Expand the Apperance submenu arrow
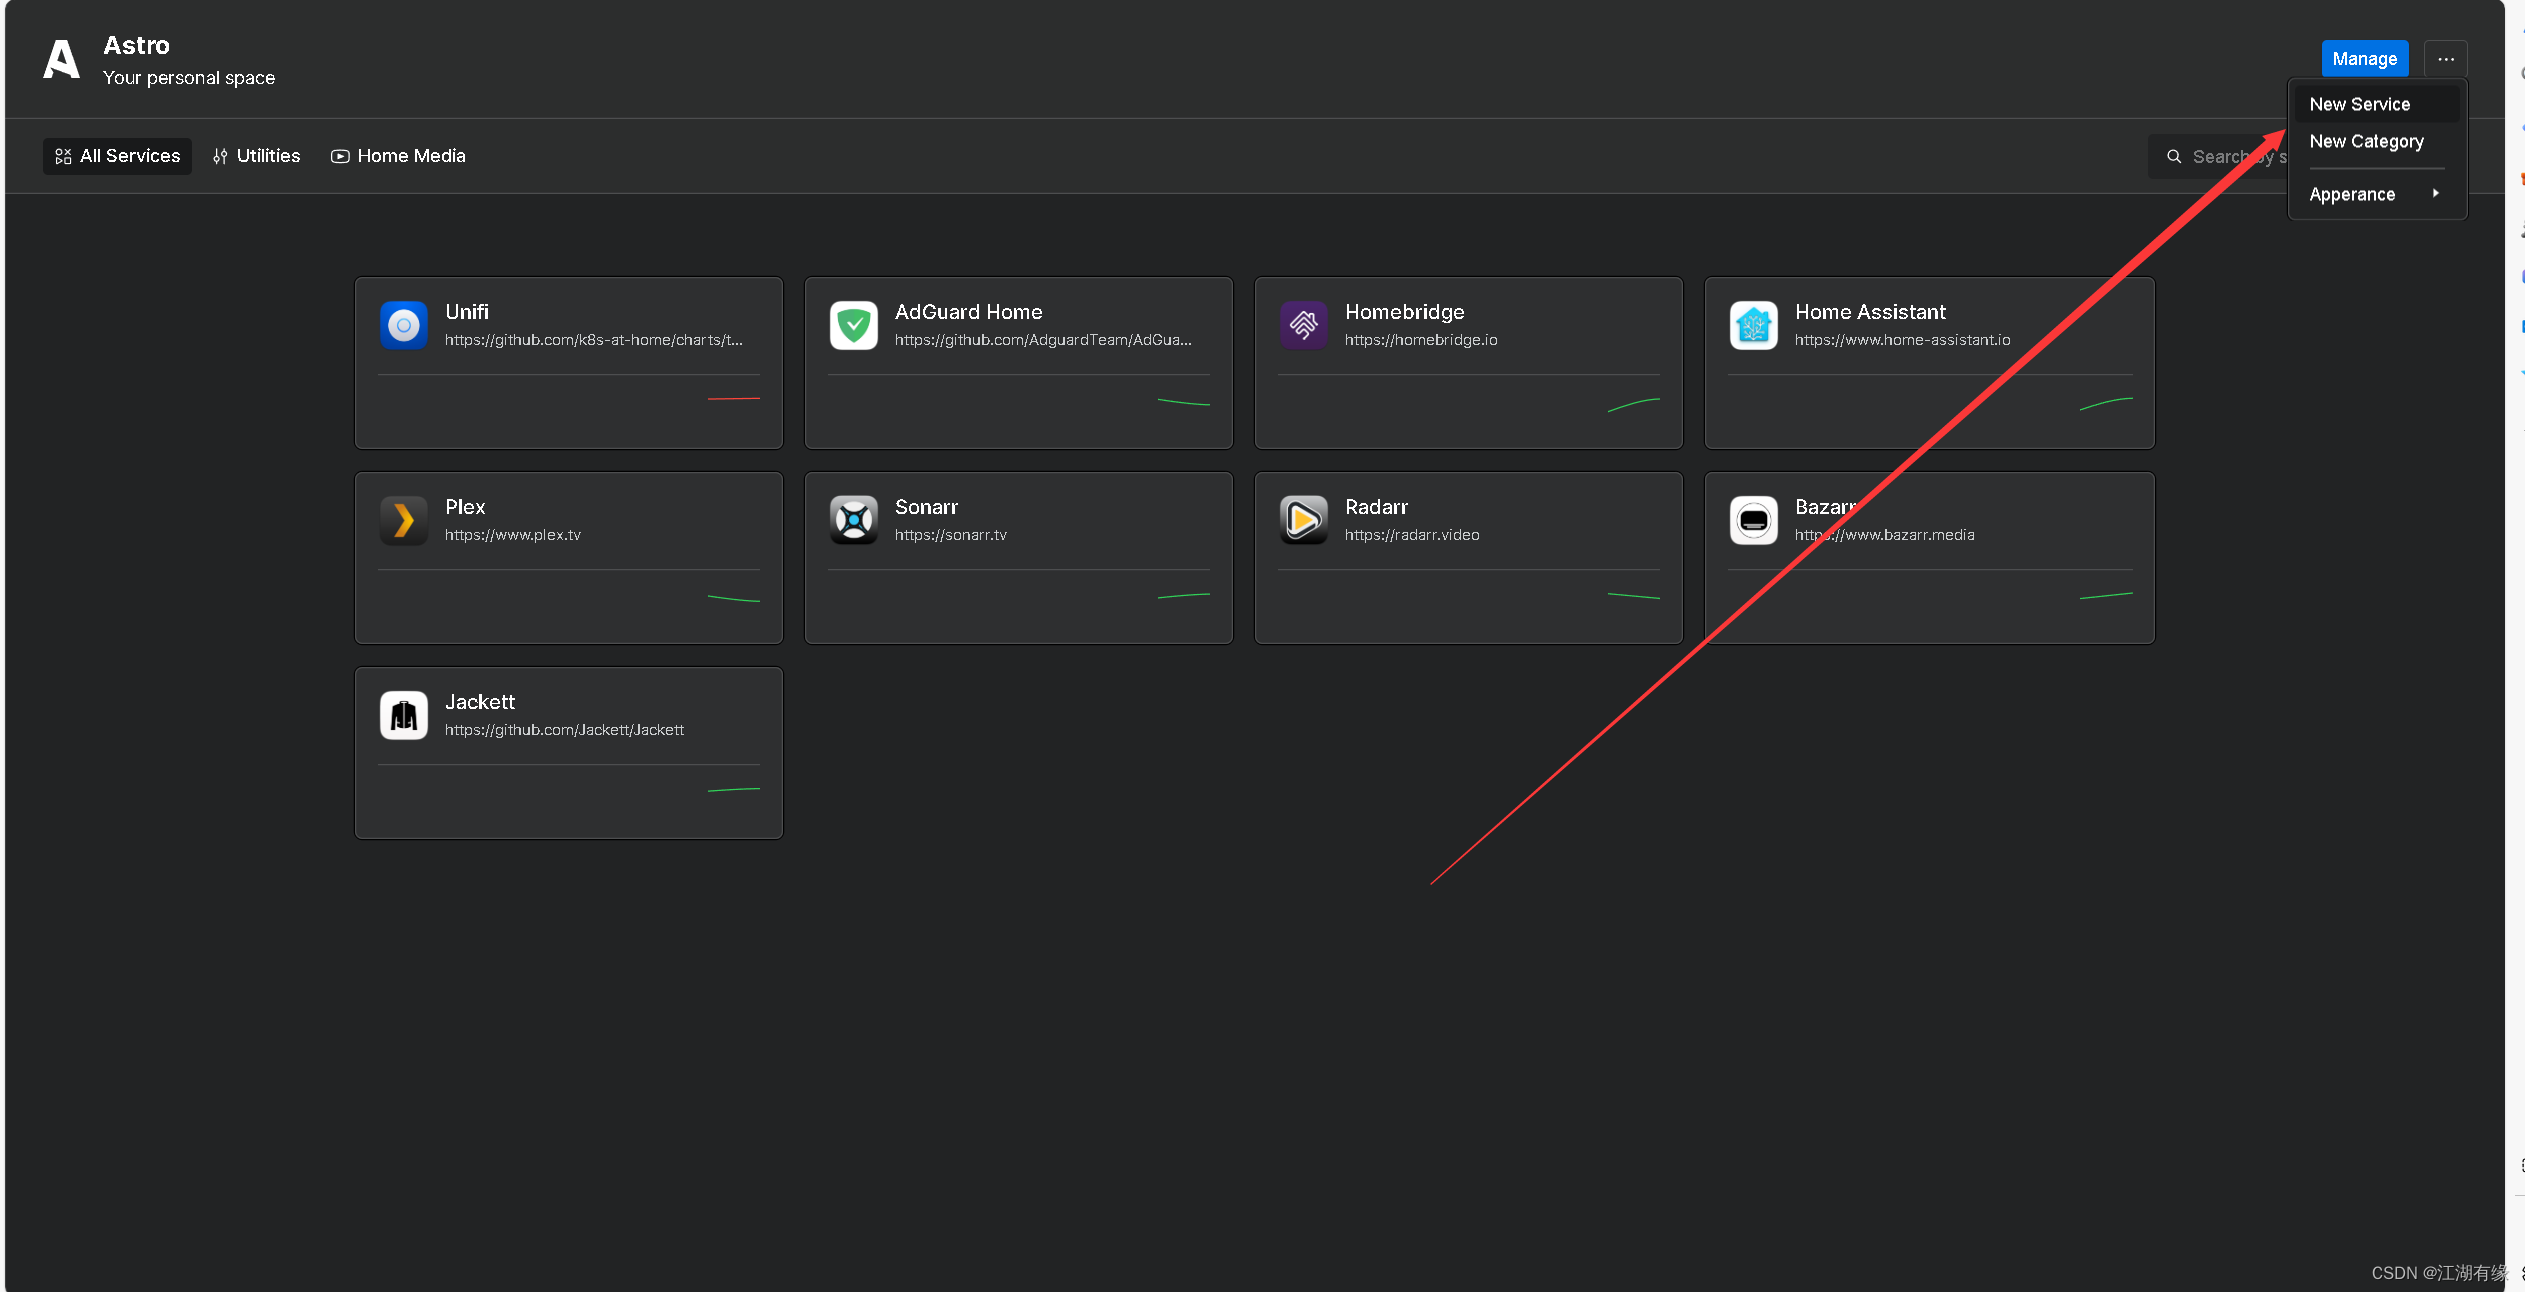Viewport: 2525px width, 1292px height. coord(2435,194)
